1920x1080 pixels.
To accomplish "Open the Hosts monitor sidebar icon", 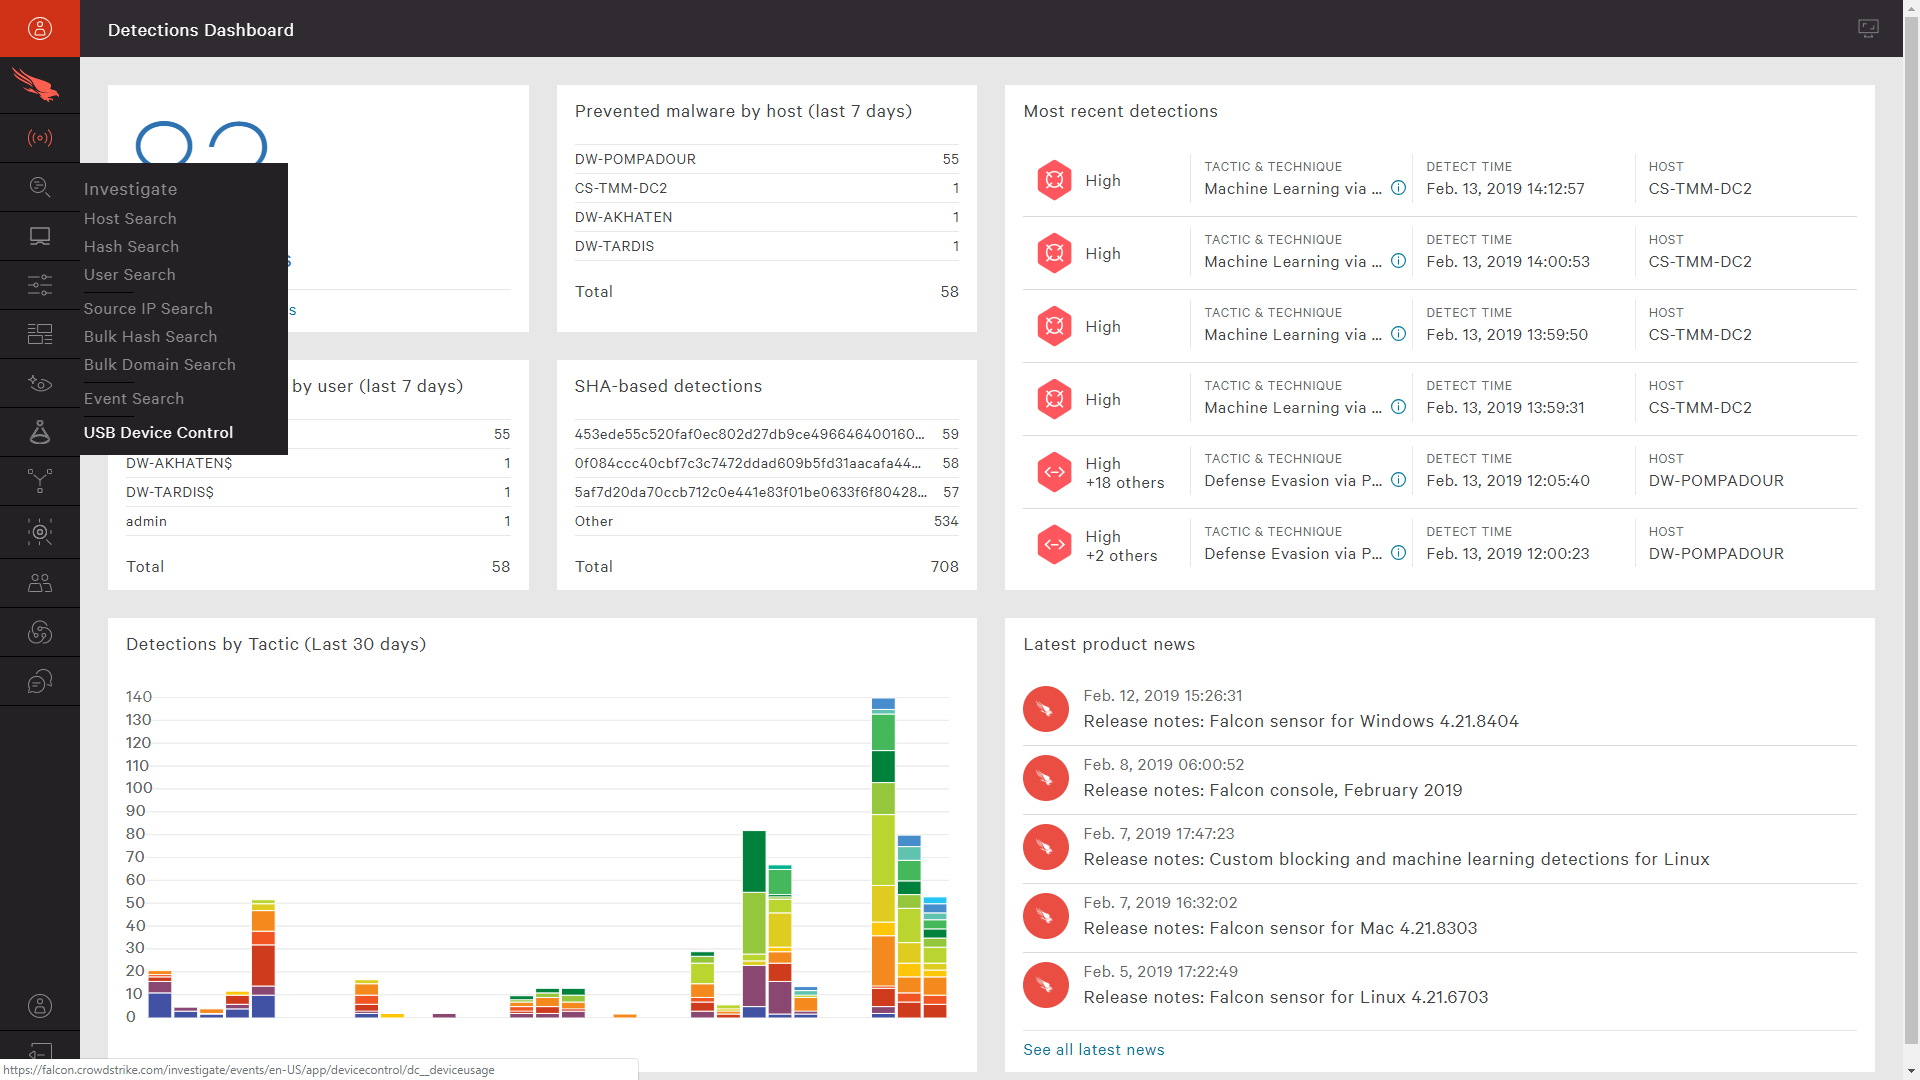I will coord(40,236).
